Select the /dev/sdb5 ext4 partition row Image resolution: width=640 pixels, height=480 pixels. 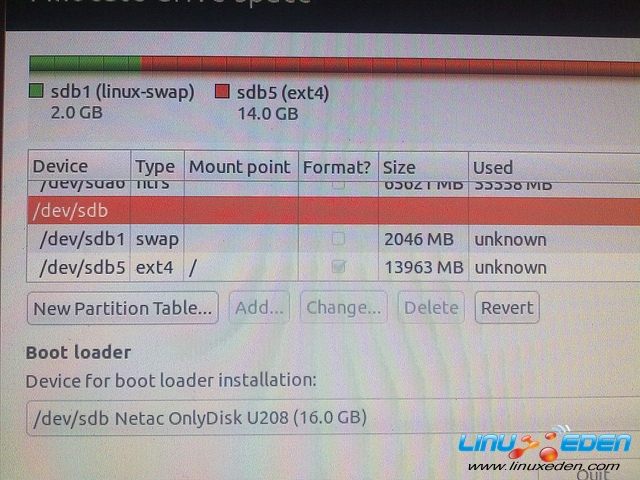[x=333, y=267]
